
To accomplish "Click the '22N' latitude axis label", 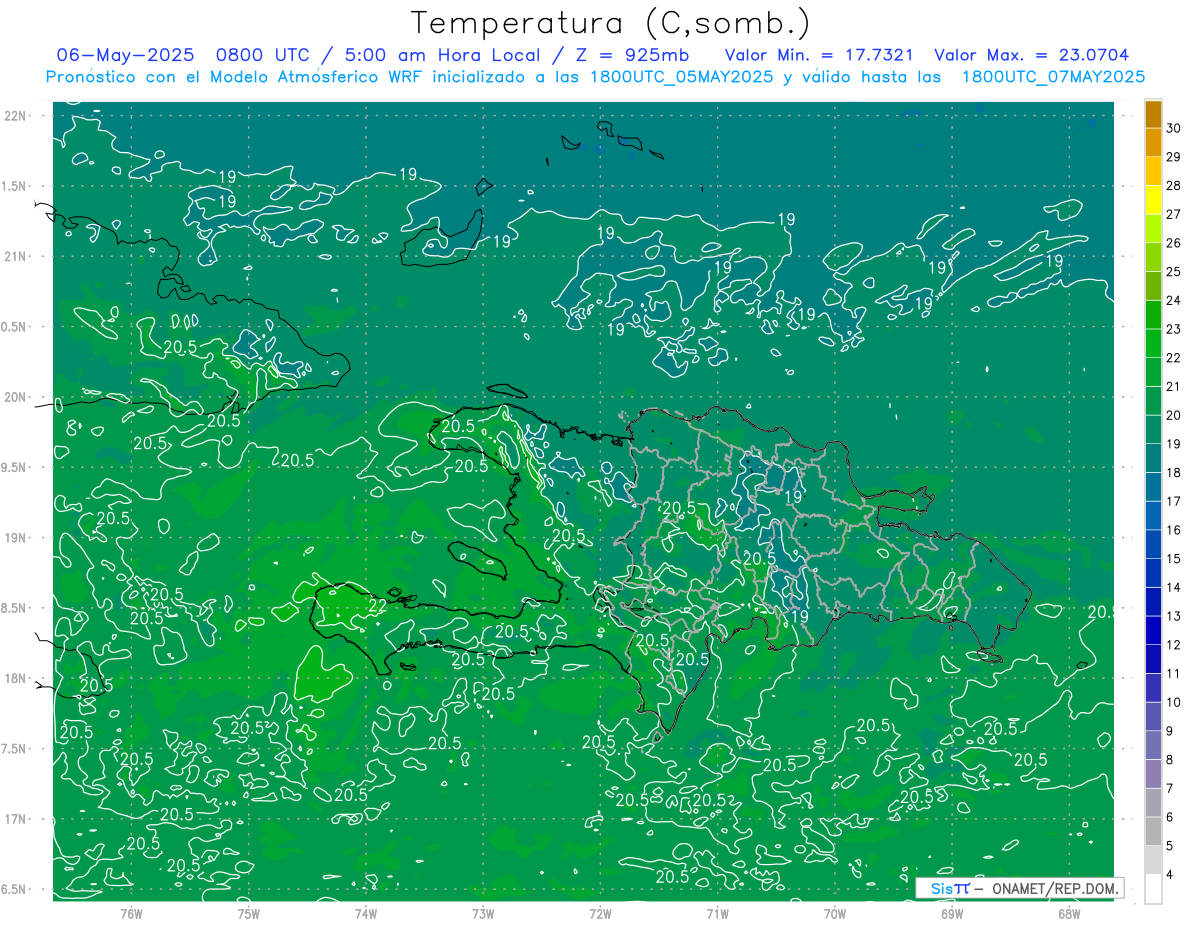I will click(14, 116).
